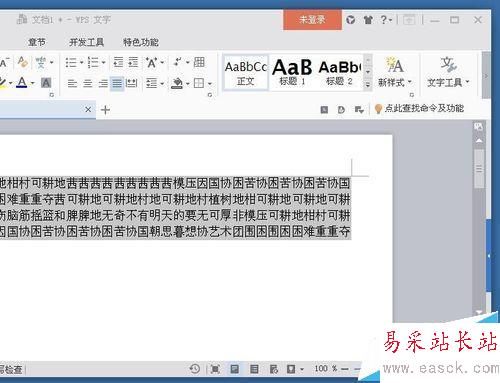Open the paragraph dialog launcher
This screenshot has width=500, height=383.
(x=210, y=95)
